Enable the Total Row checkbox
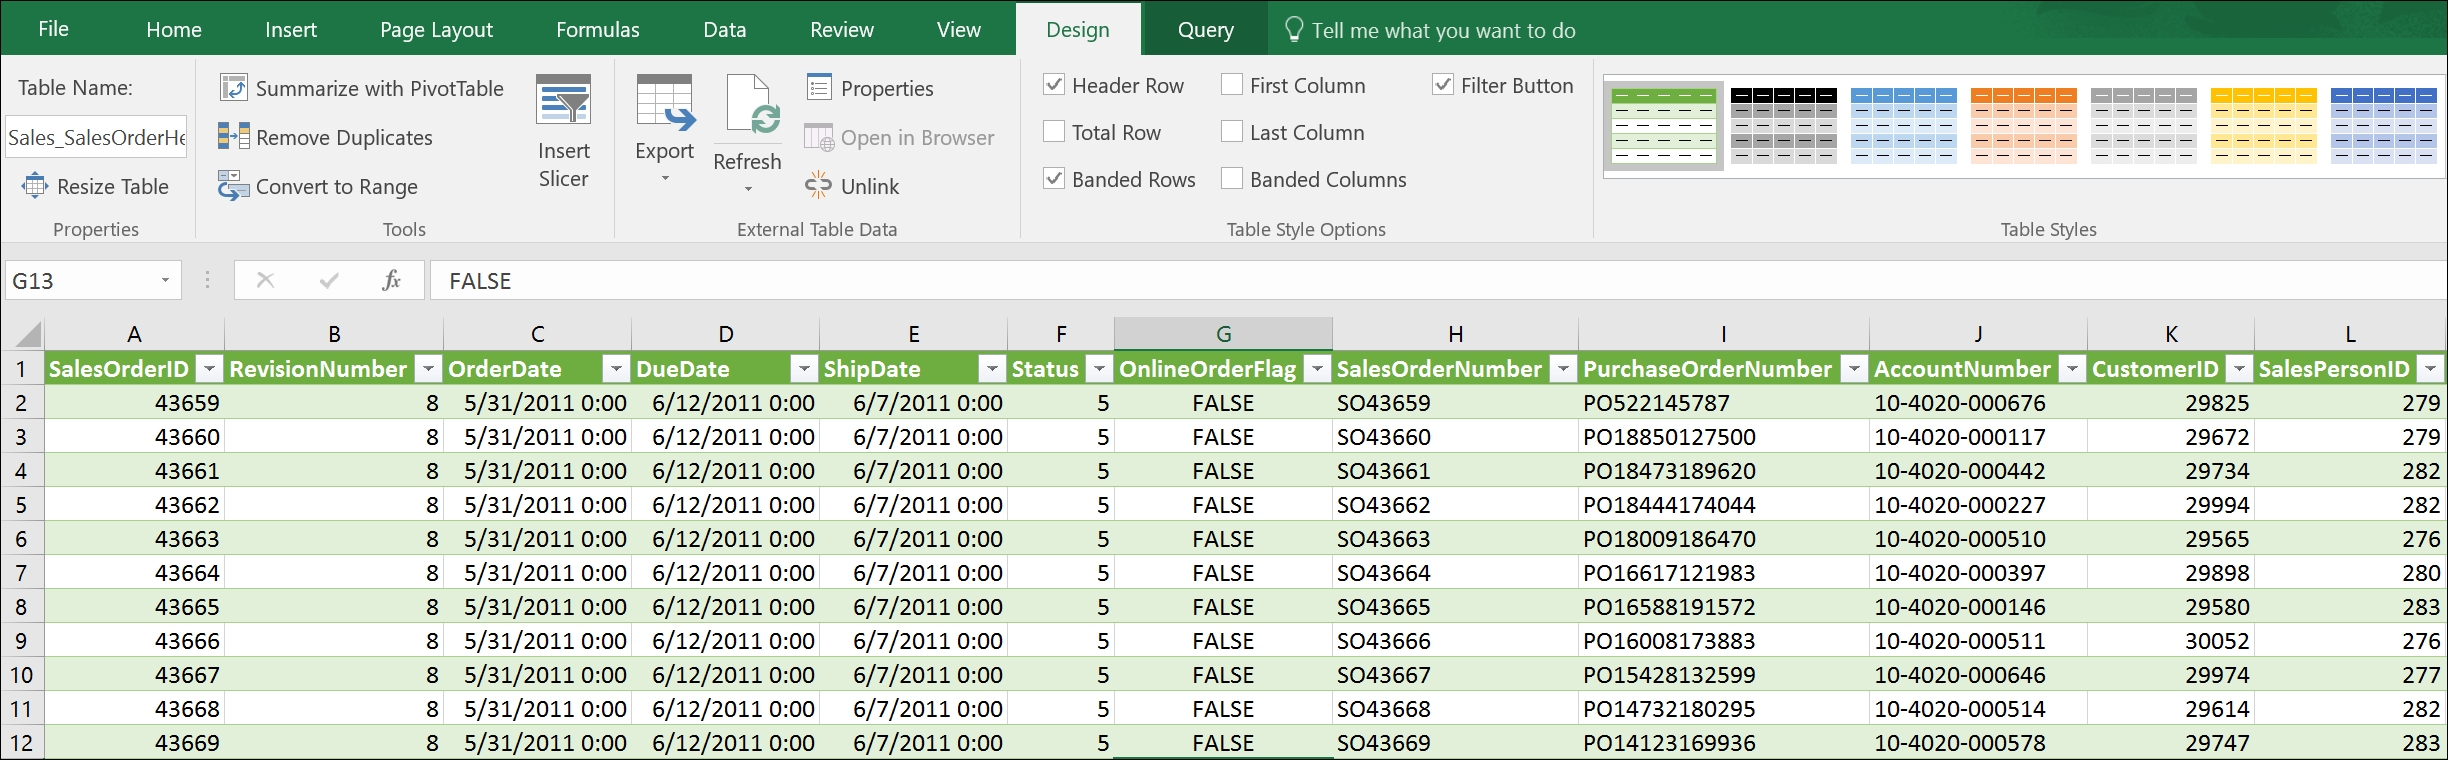Screen dimensions: 2448x760 pyautogui.click(x=1054, y=132)
